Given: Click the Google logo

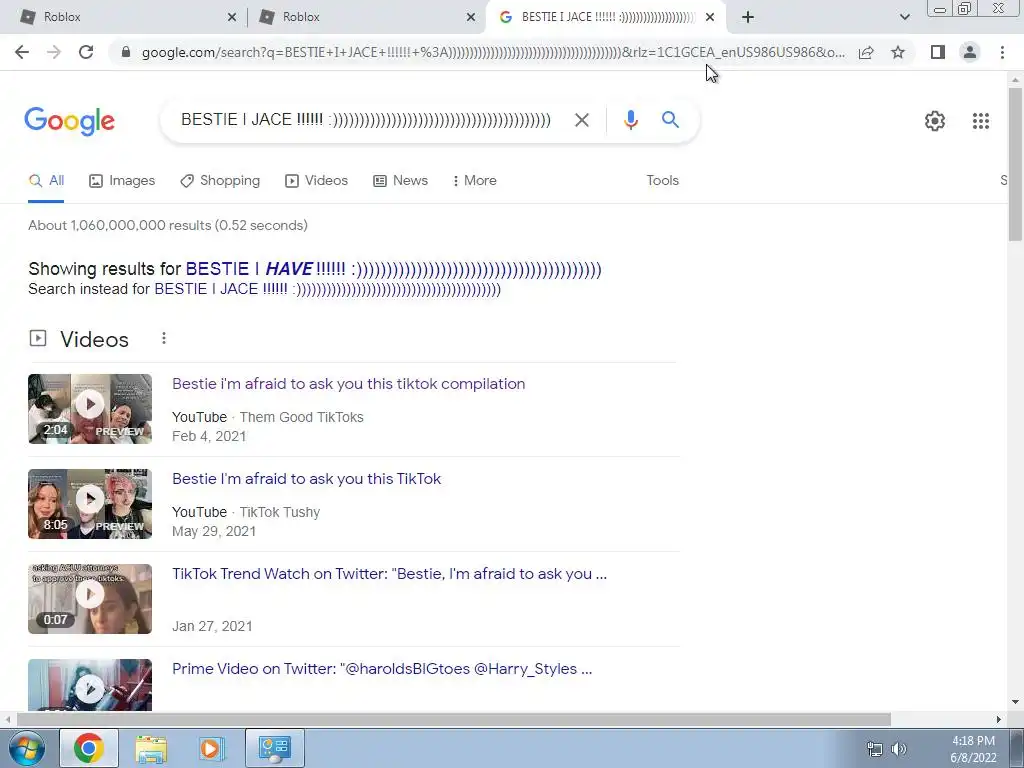Looking at the screenshot, I should coord(70,121).
